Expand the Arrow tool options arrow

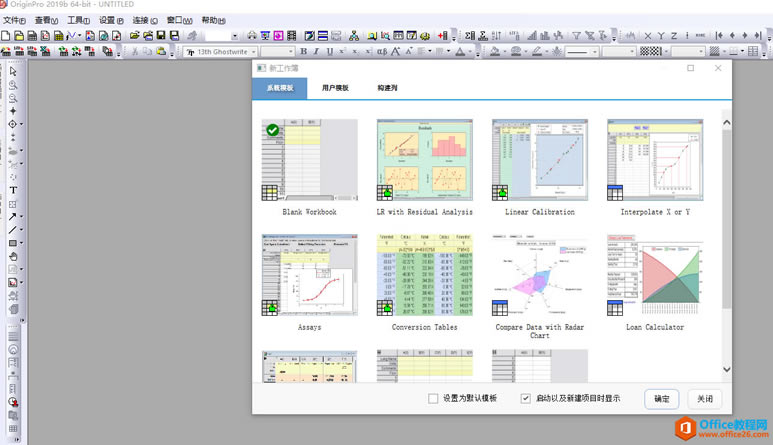[x=21, y=216]
